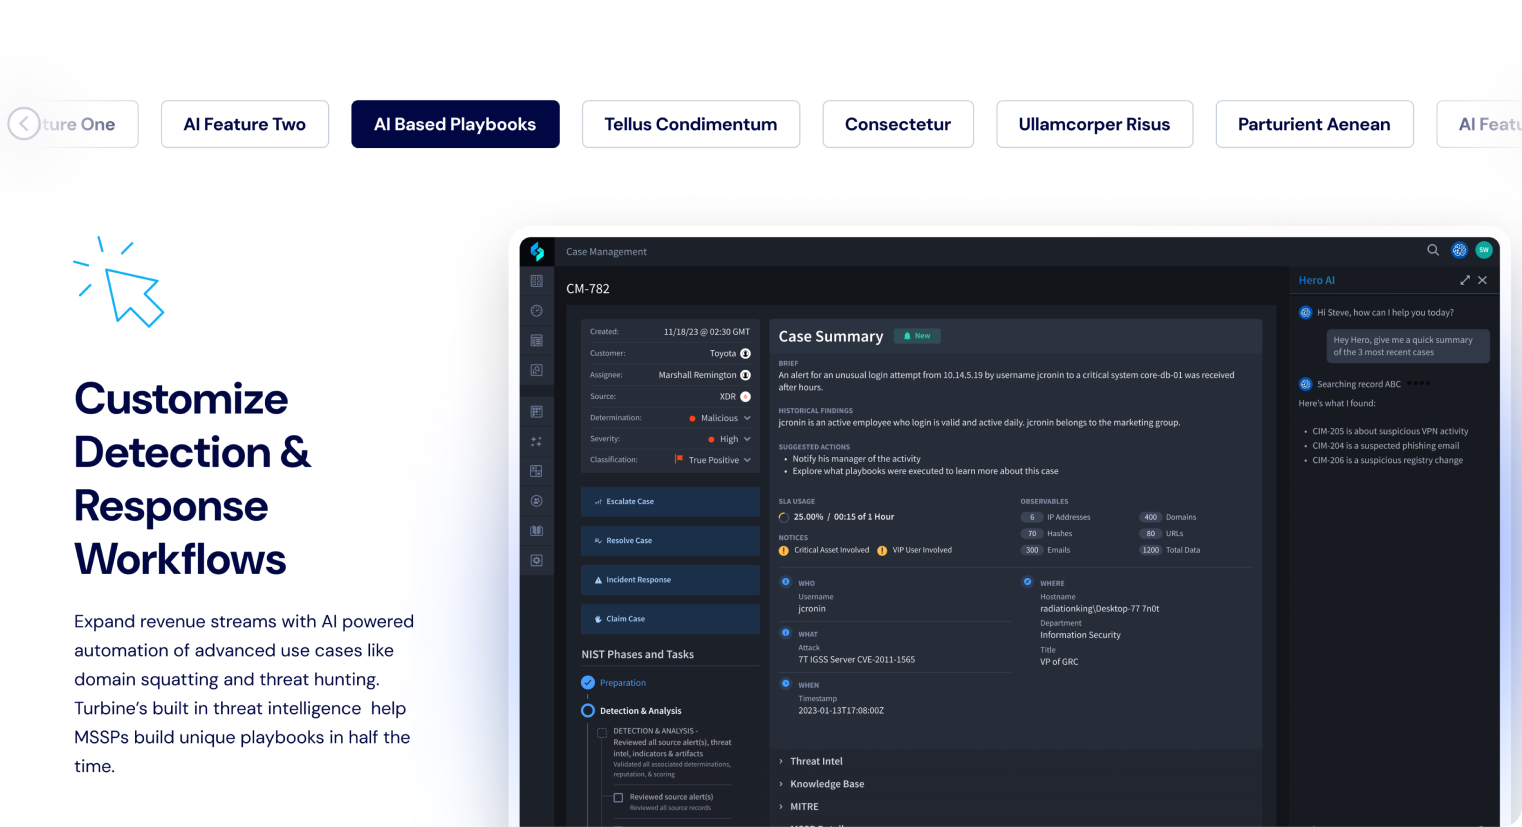Click the Case Management breadcrumb
This screenshot has width=1522, height=827.
point(606,252)
